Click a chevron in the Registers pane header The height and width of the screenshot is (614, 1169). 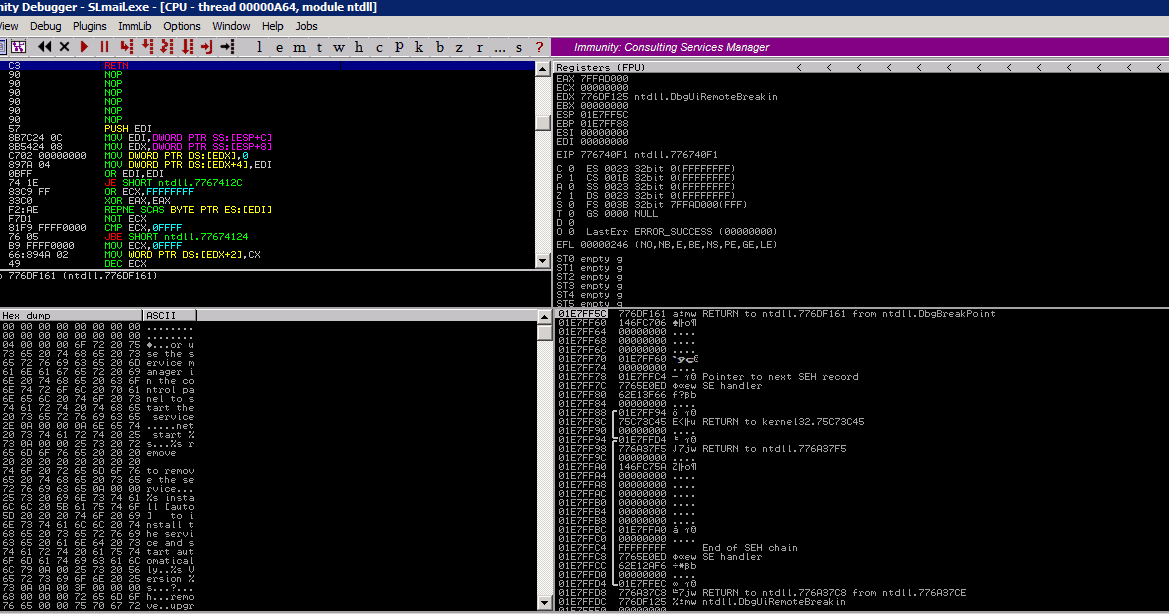click(800, 67)
